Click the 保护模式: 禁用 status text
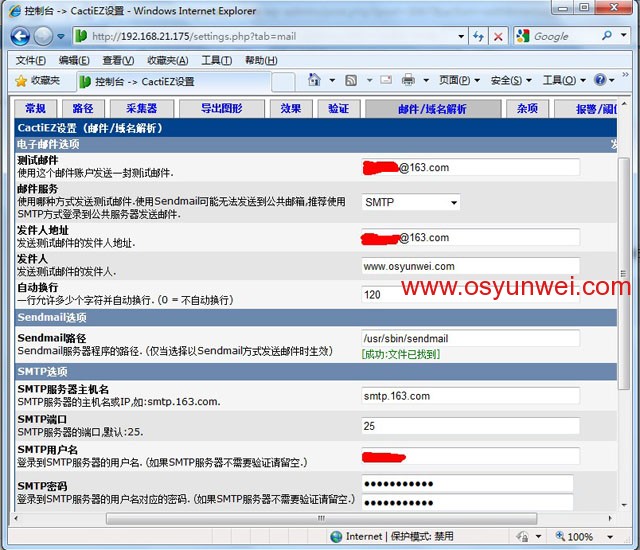 pos(422,537)
